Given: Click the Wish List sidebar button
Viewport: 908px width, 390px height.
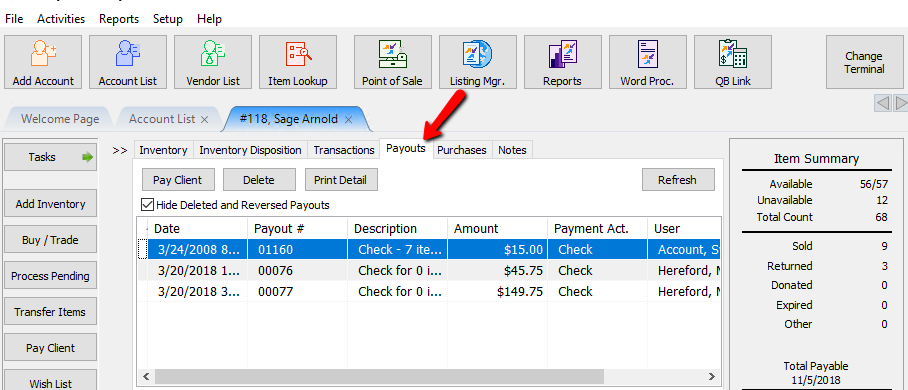Looking at the screenshot, I should (50, 380).
